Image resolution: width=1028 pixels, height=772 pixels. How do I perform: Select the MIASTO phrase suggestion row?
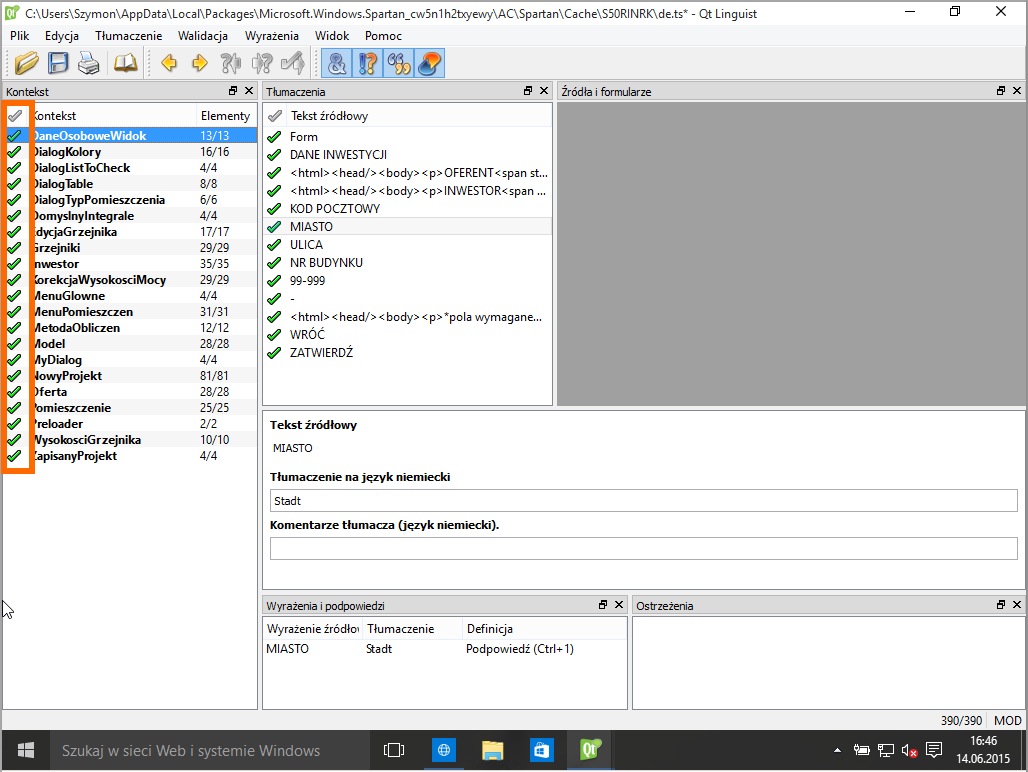point(445,649)
